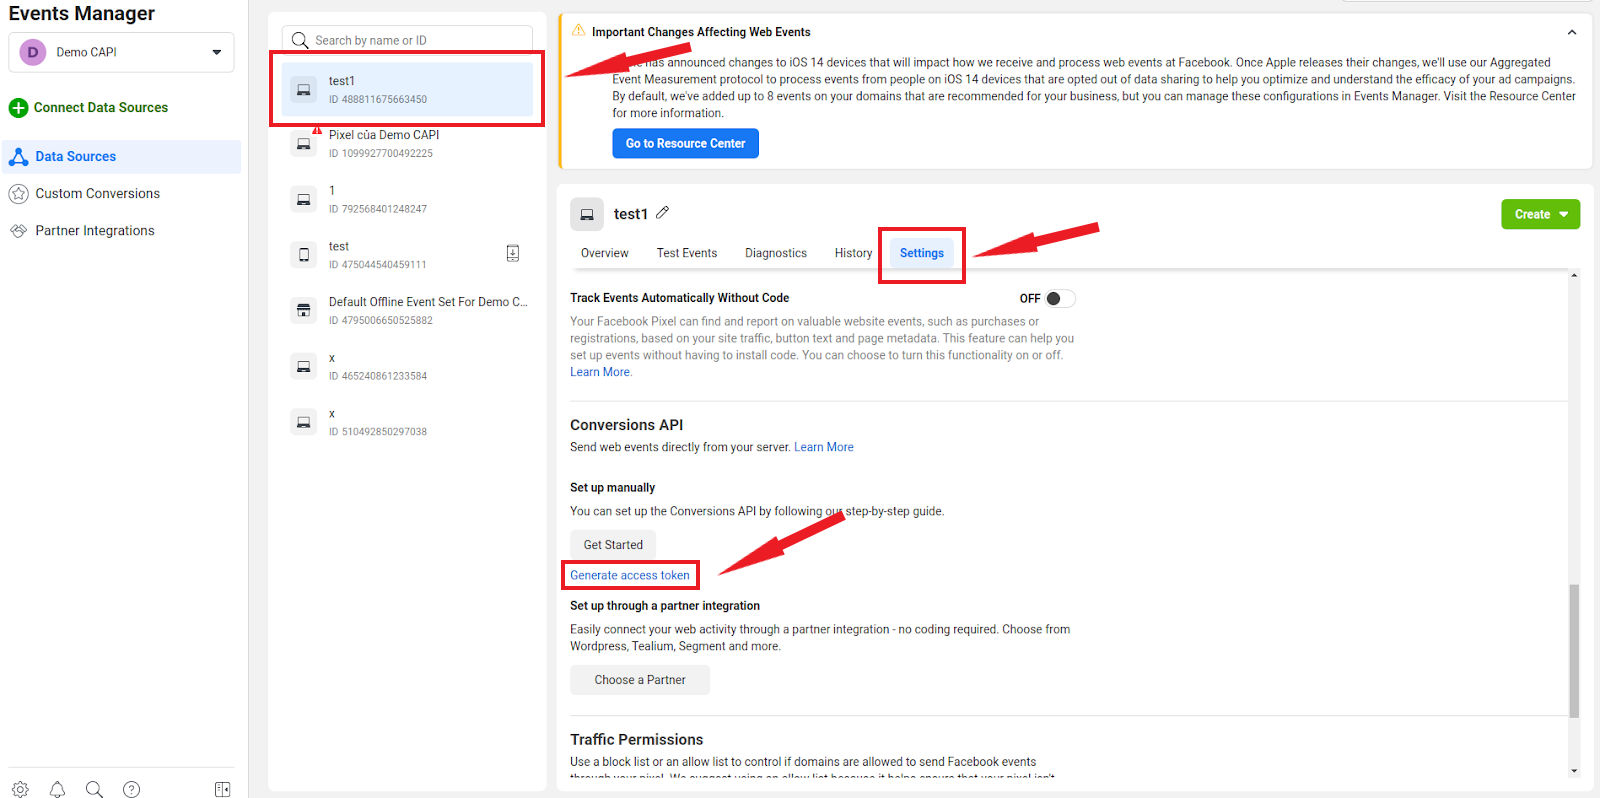Click the pencil icon to rename test1
Image resolution: width=1600 pixels, height=798 pixels.
point(663,213)
